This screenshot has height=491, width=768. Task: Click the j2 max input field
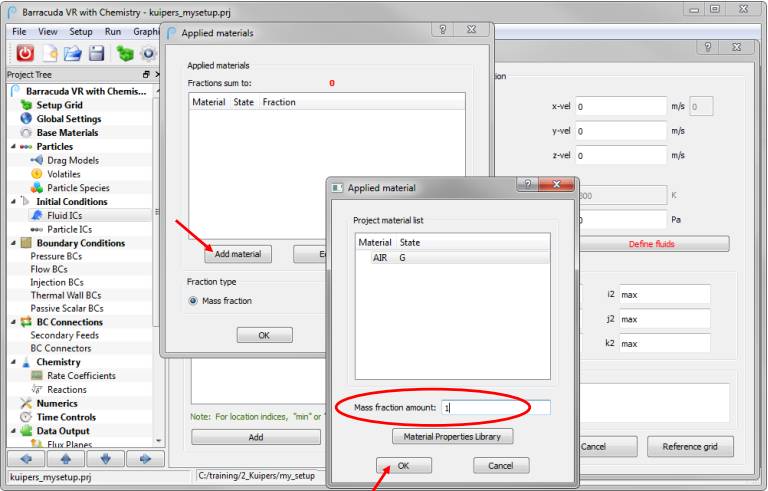(665, 319)
